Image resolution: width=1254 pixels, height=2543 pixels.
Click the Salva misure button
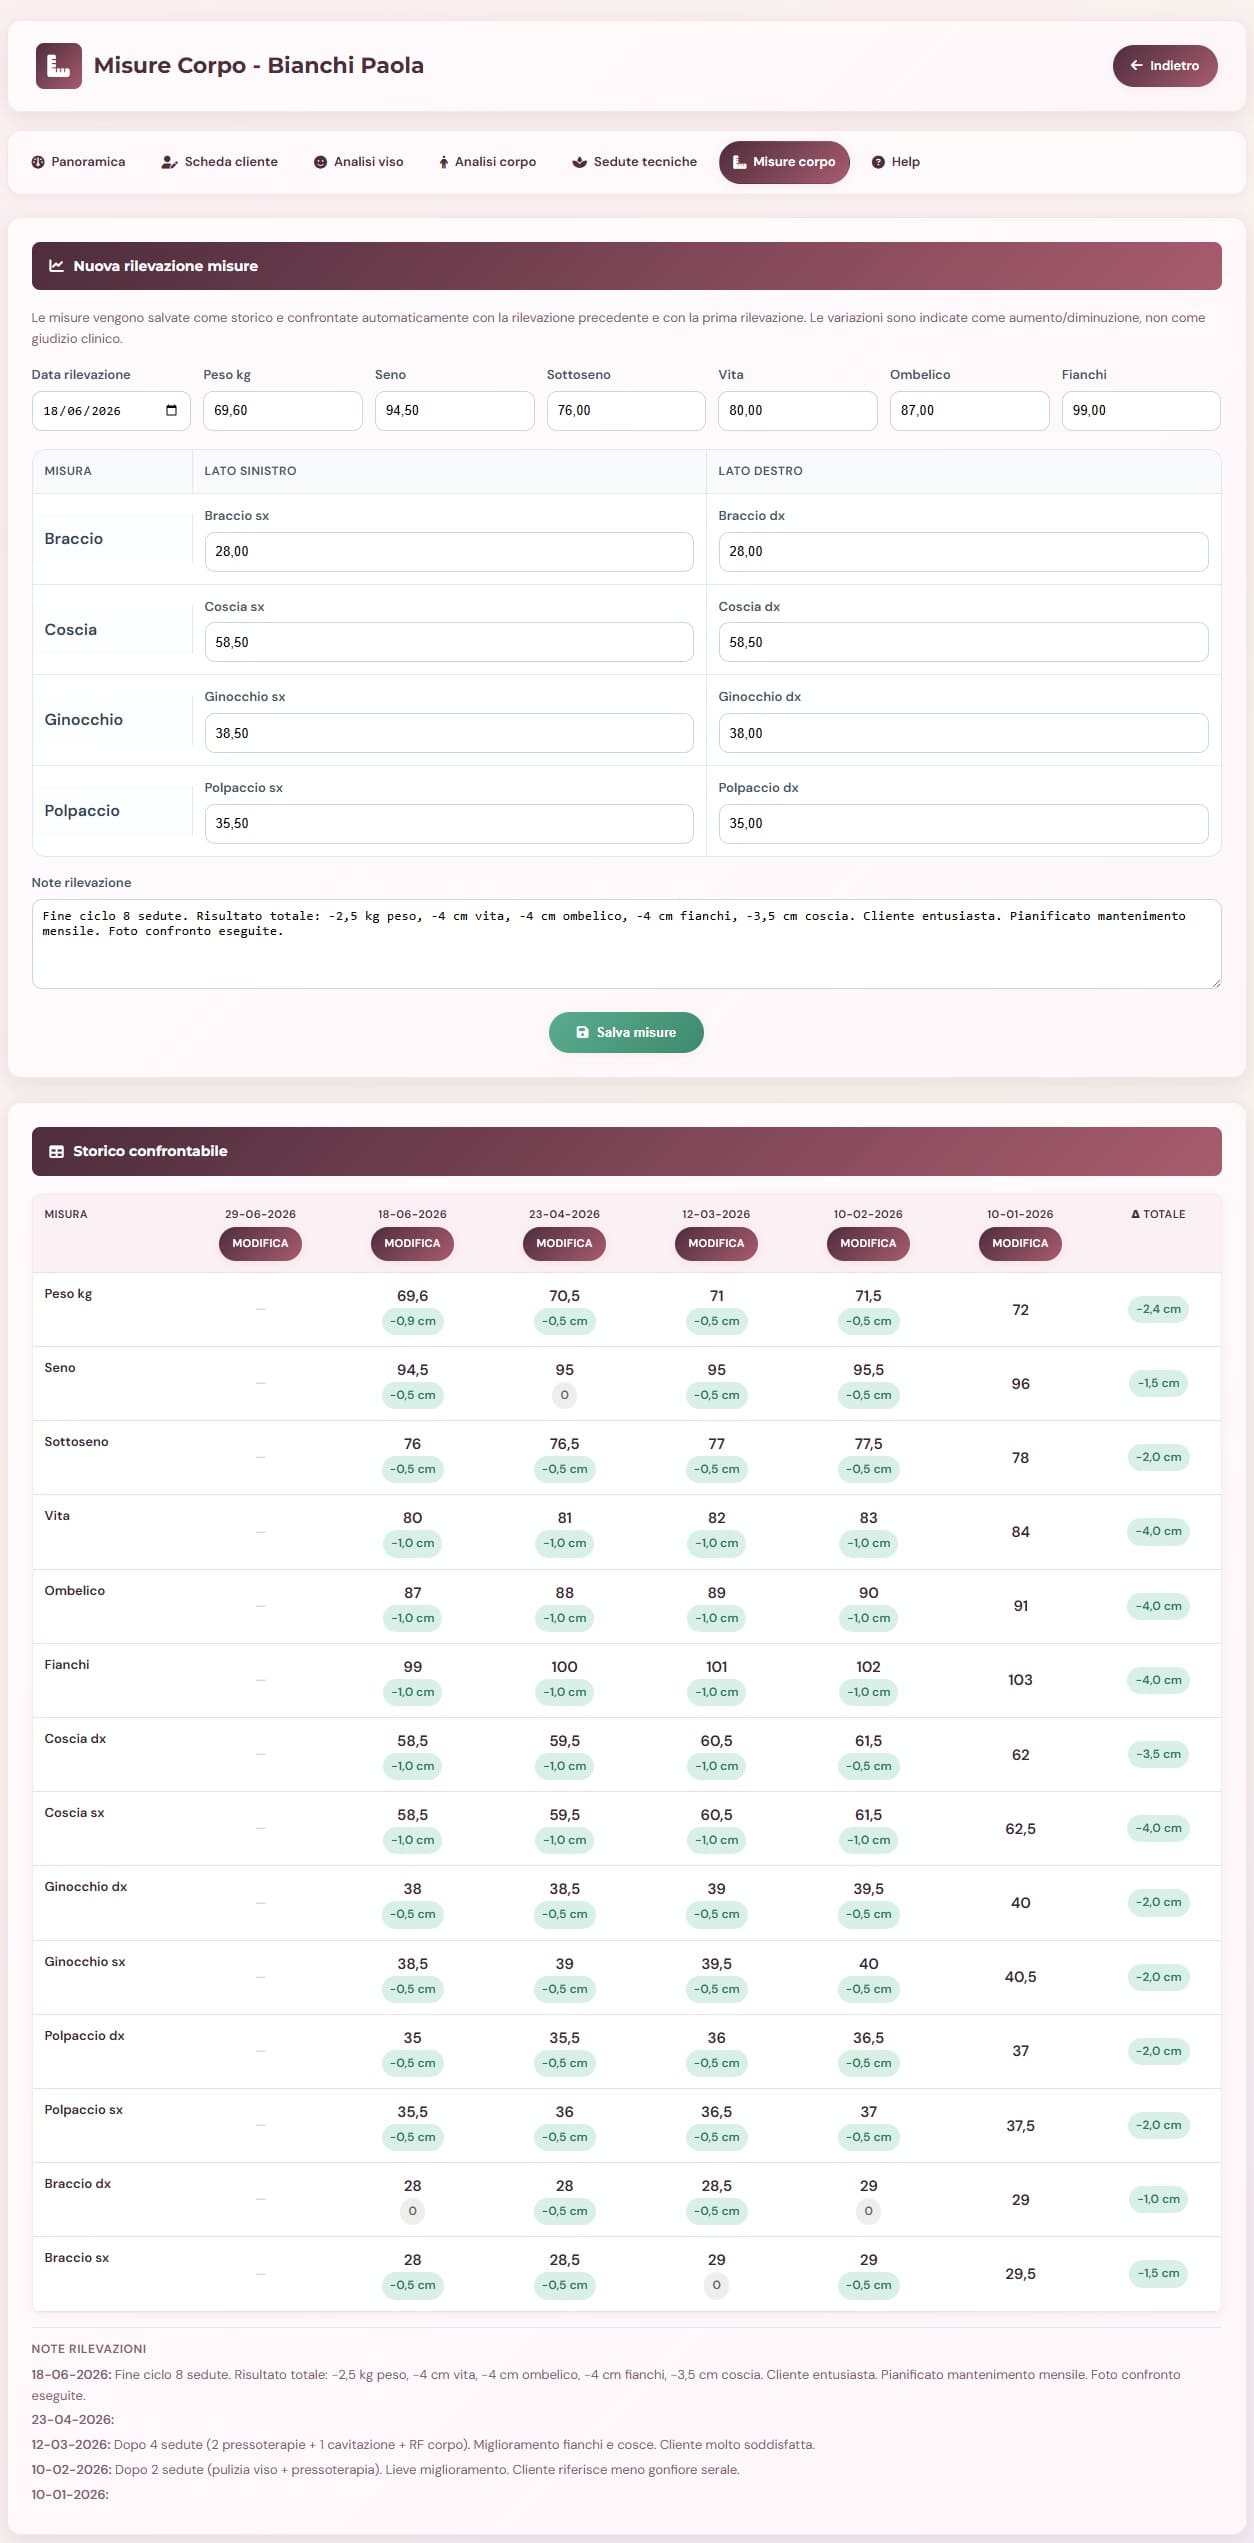(x=626, y=1033)
